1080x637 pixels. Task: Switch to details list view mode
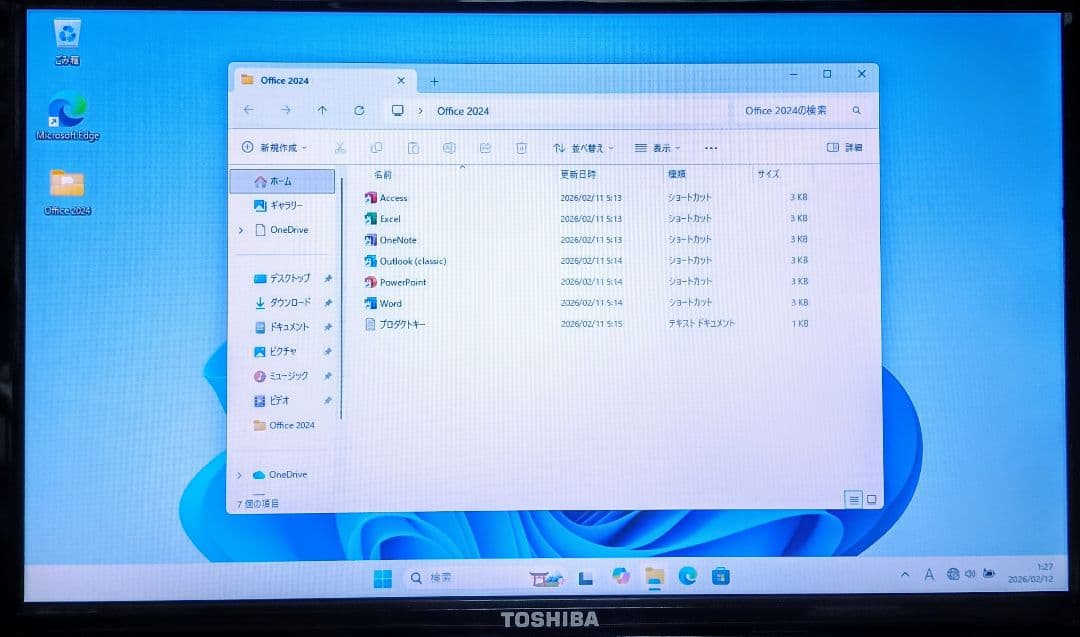coord(853,500)
